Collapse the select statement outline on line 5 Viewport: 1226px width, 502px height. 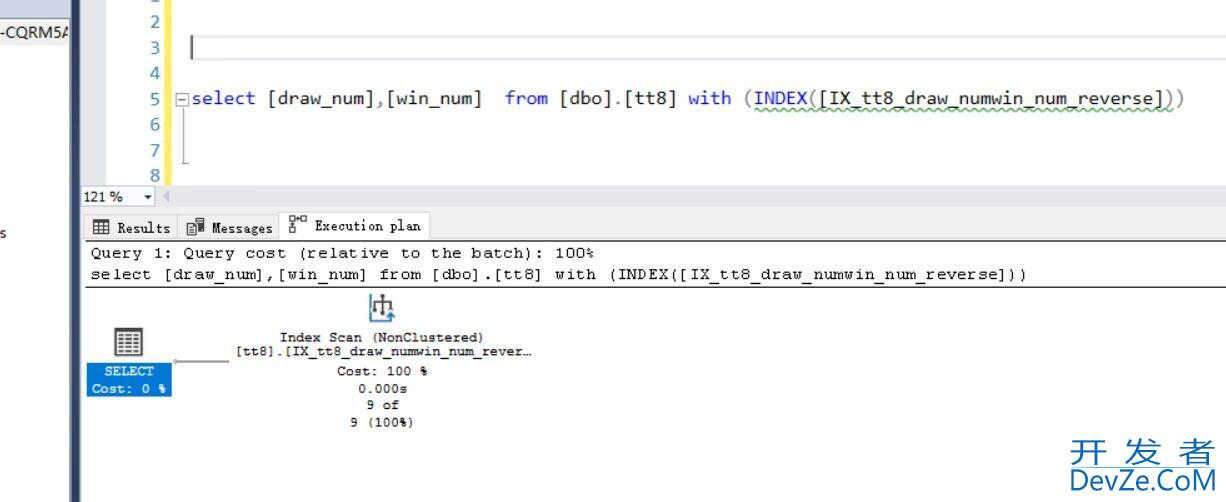click(x=181, y=99)
